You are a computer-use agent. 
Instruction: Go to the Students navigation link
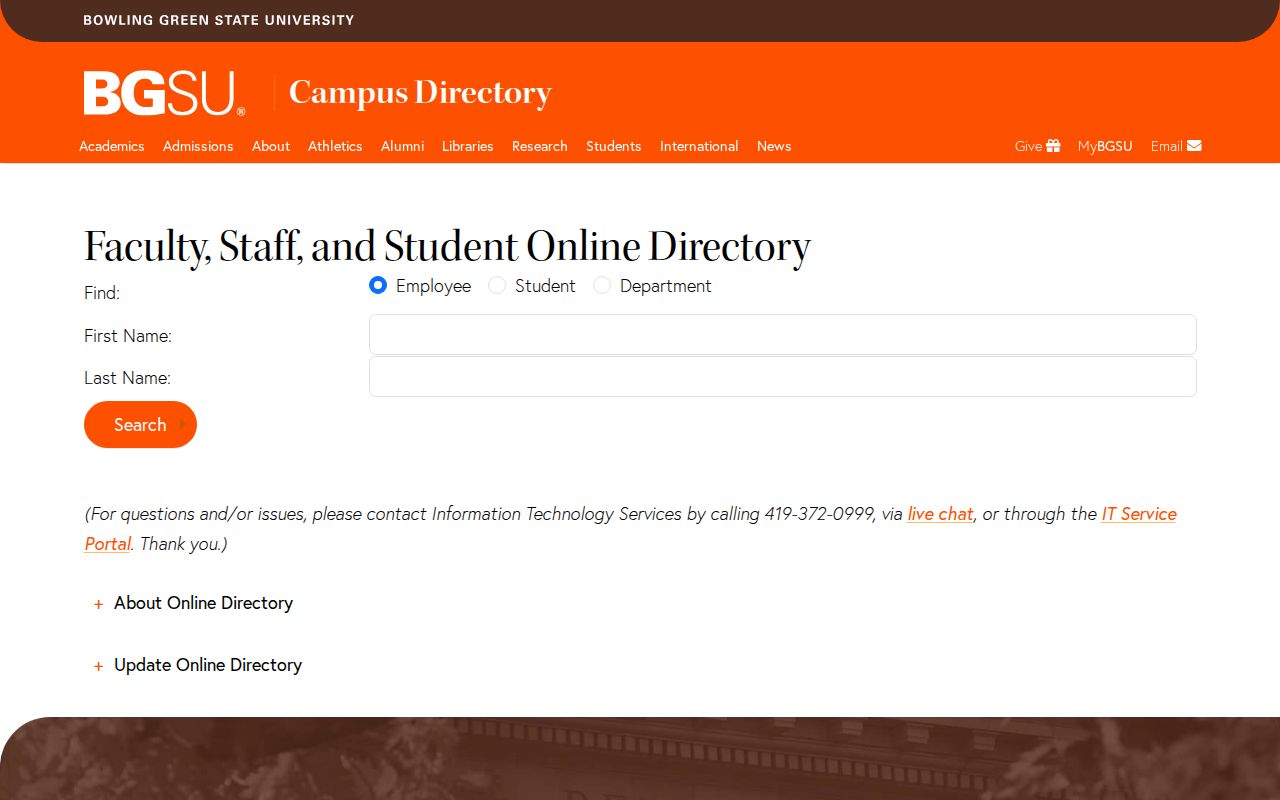coord(614,146)
